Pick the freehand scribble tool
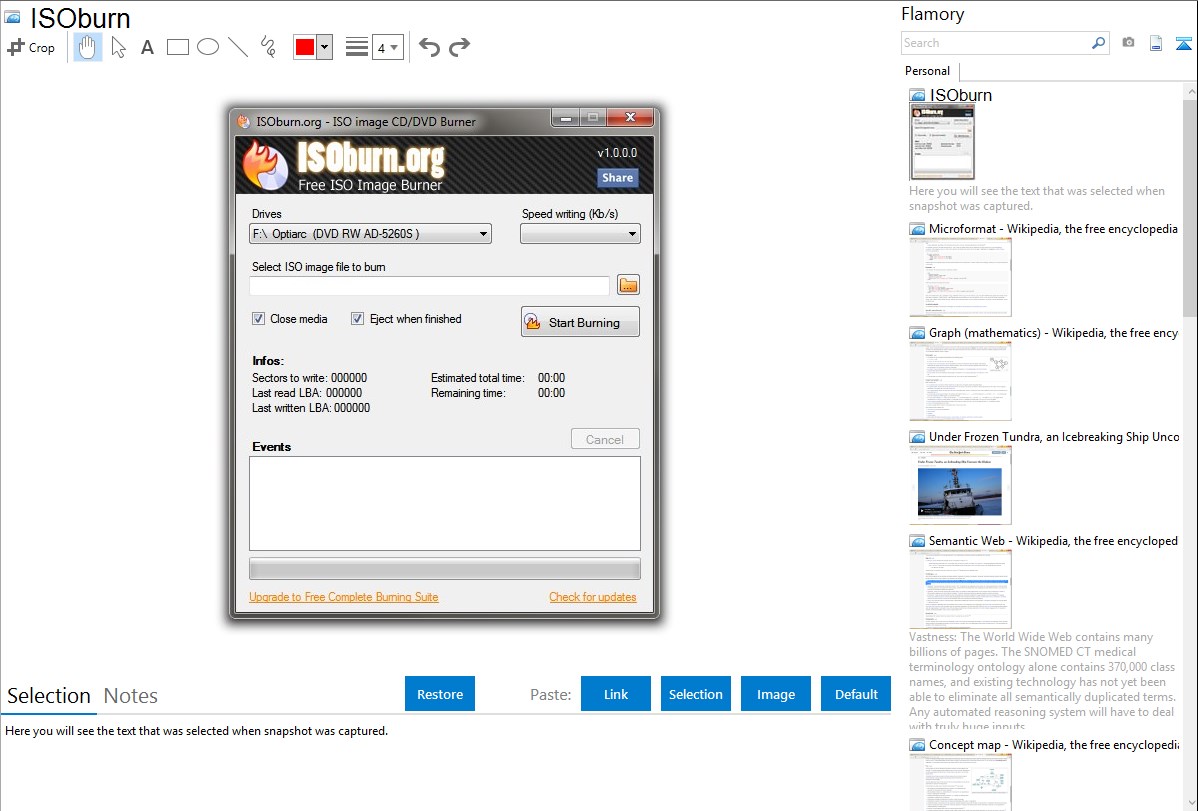 point(268,47)
